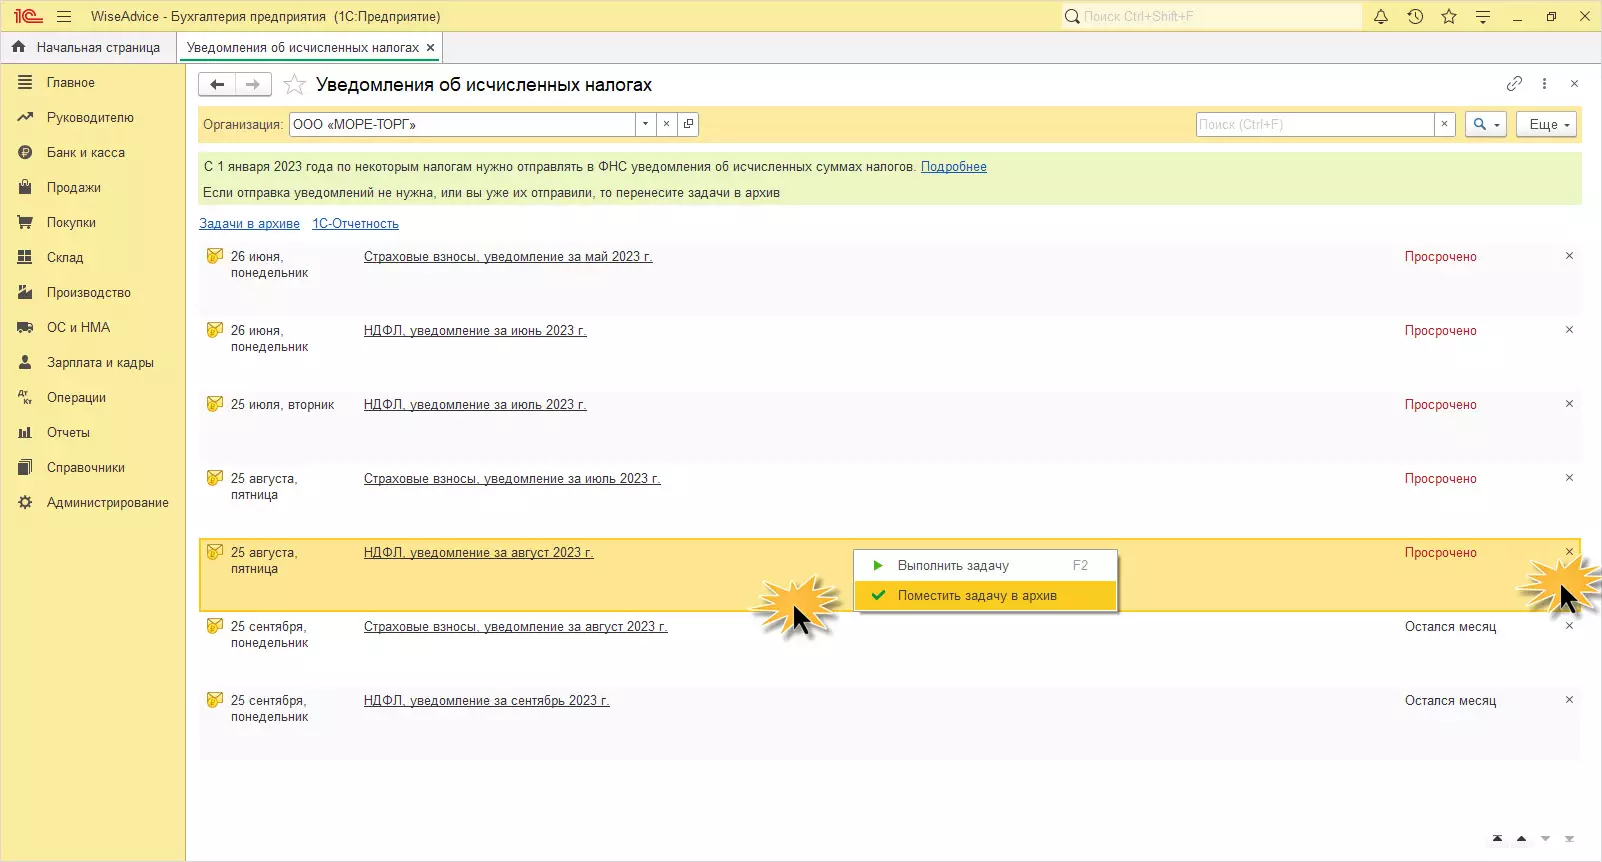
Task: Dismiss the Страховые взносы июль 2023 task
Action: [x=1569, y=478]
